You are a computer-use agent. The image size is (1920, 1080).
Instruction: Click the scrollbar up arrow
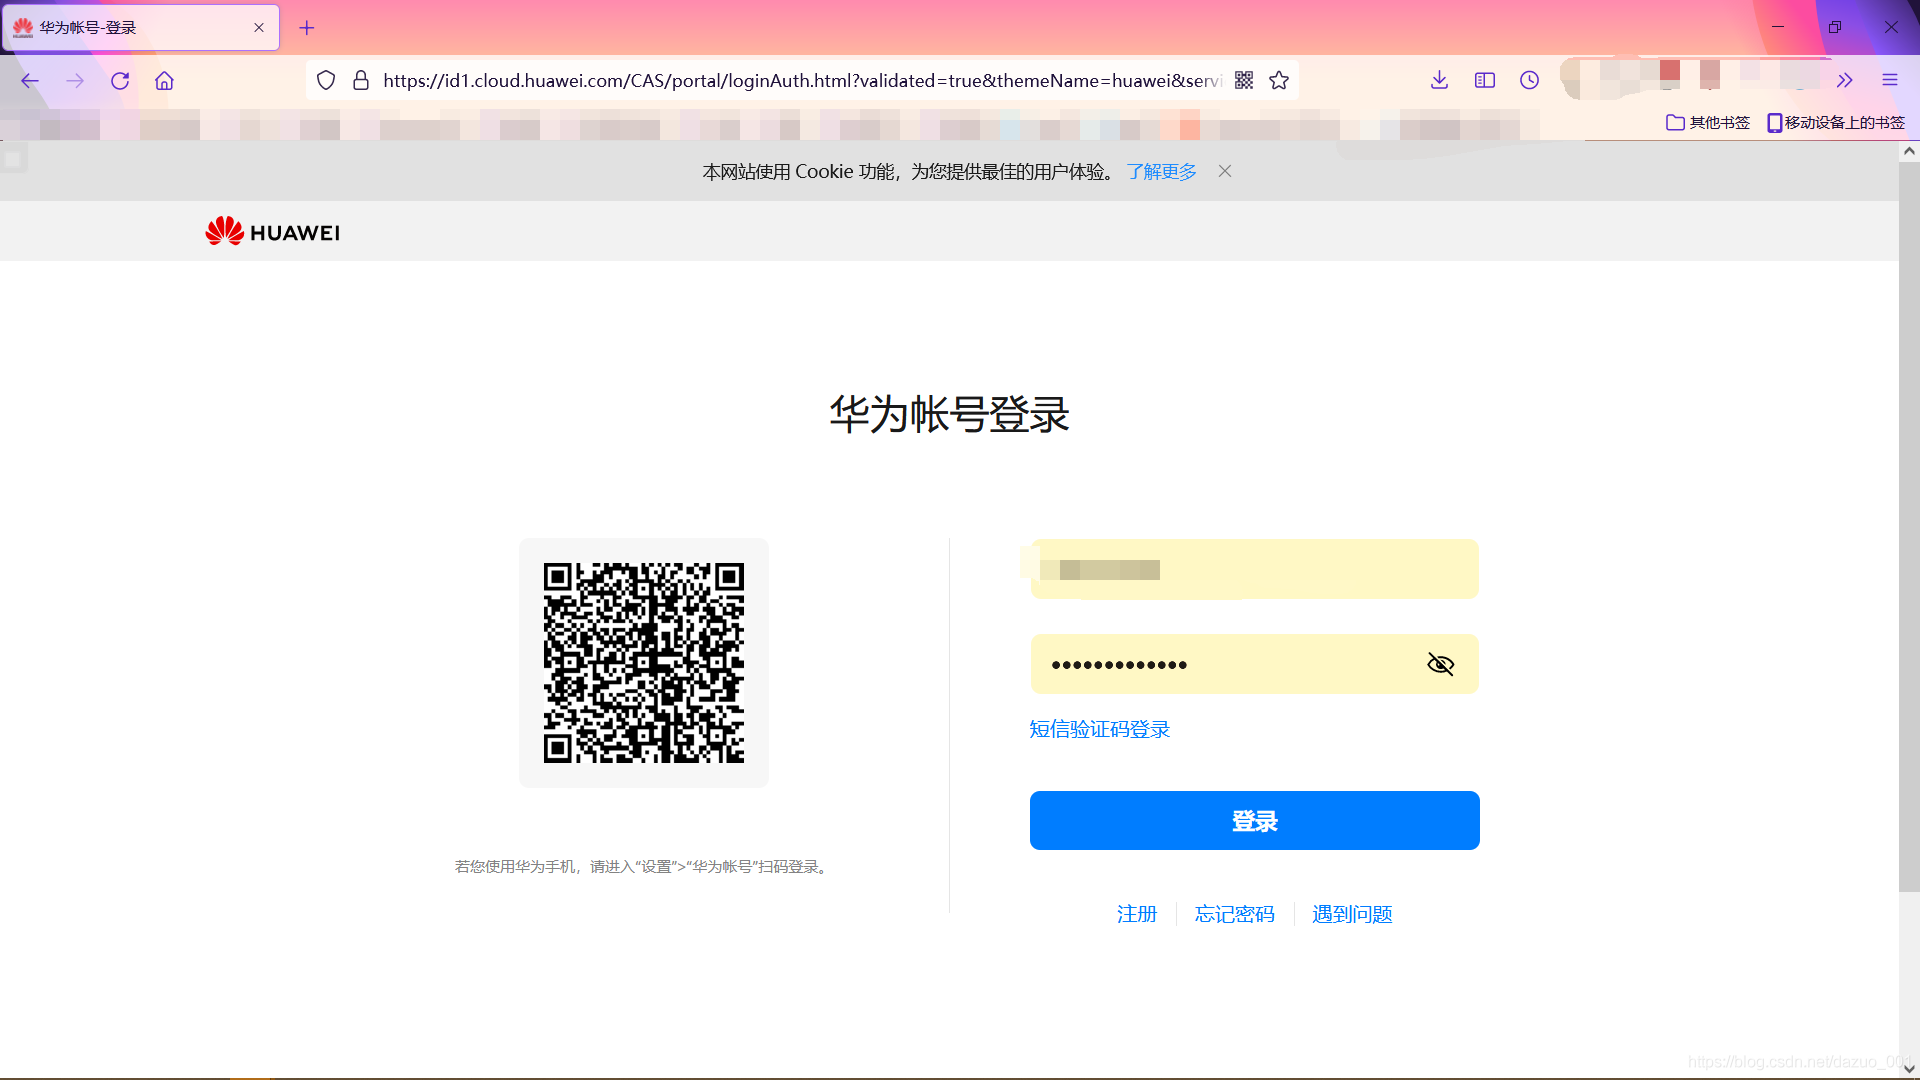pyautogui.click(x=1909, y=151)
